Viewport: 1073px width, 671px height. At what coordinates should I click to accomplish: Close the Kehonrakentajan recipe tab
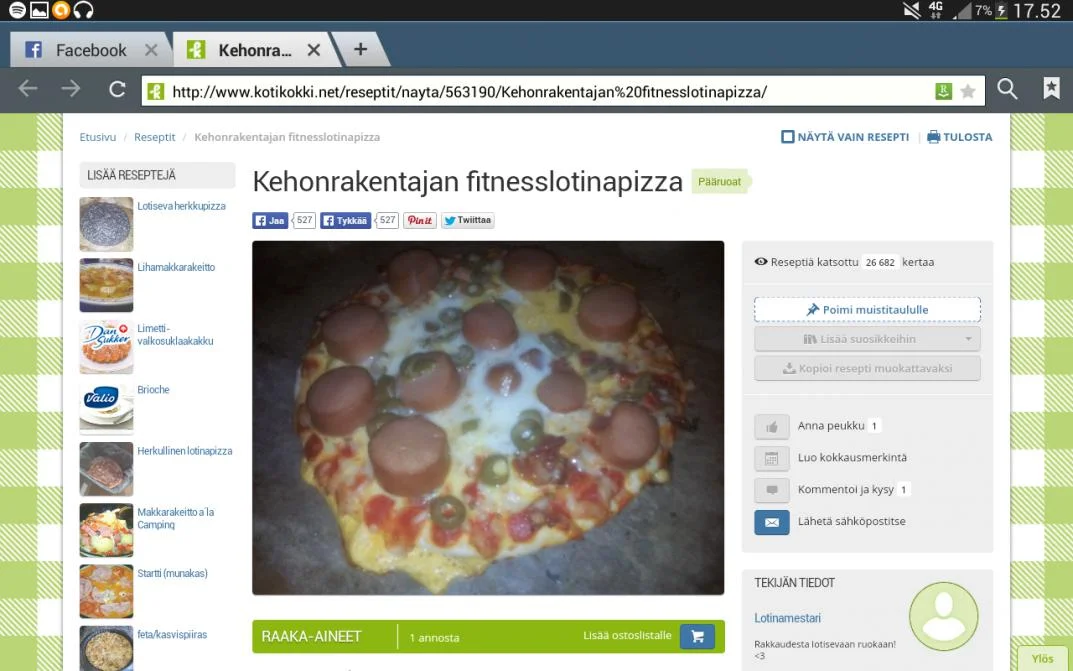pos(313,50)
